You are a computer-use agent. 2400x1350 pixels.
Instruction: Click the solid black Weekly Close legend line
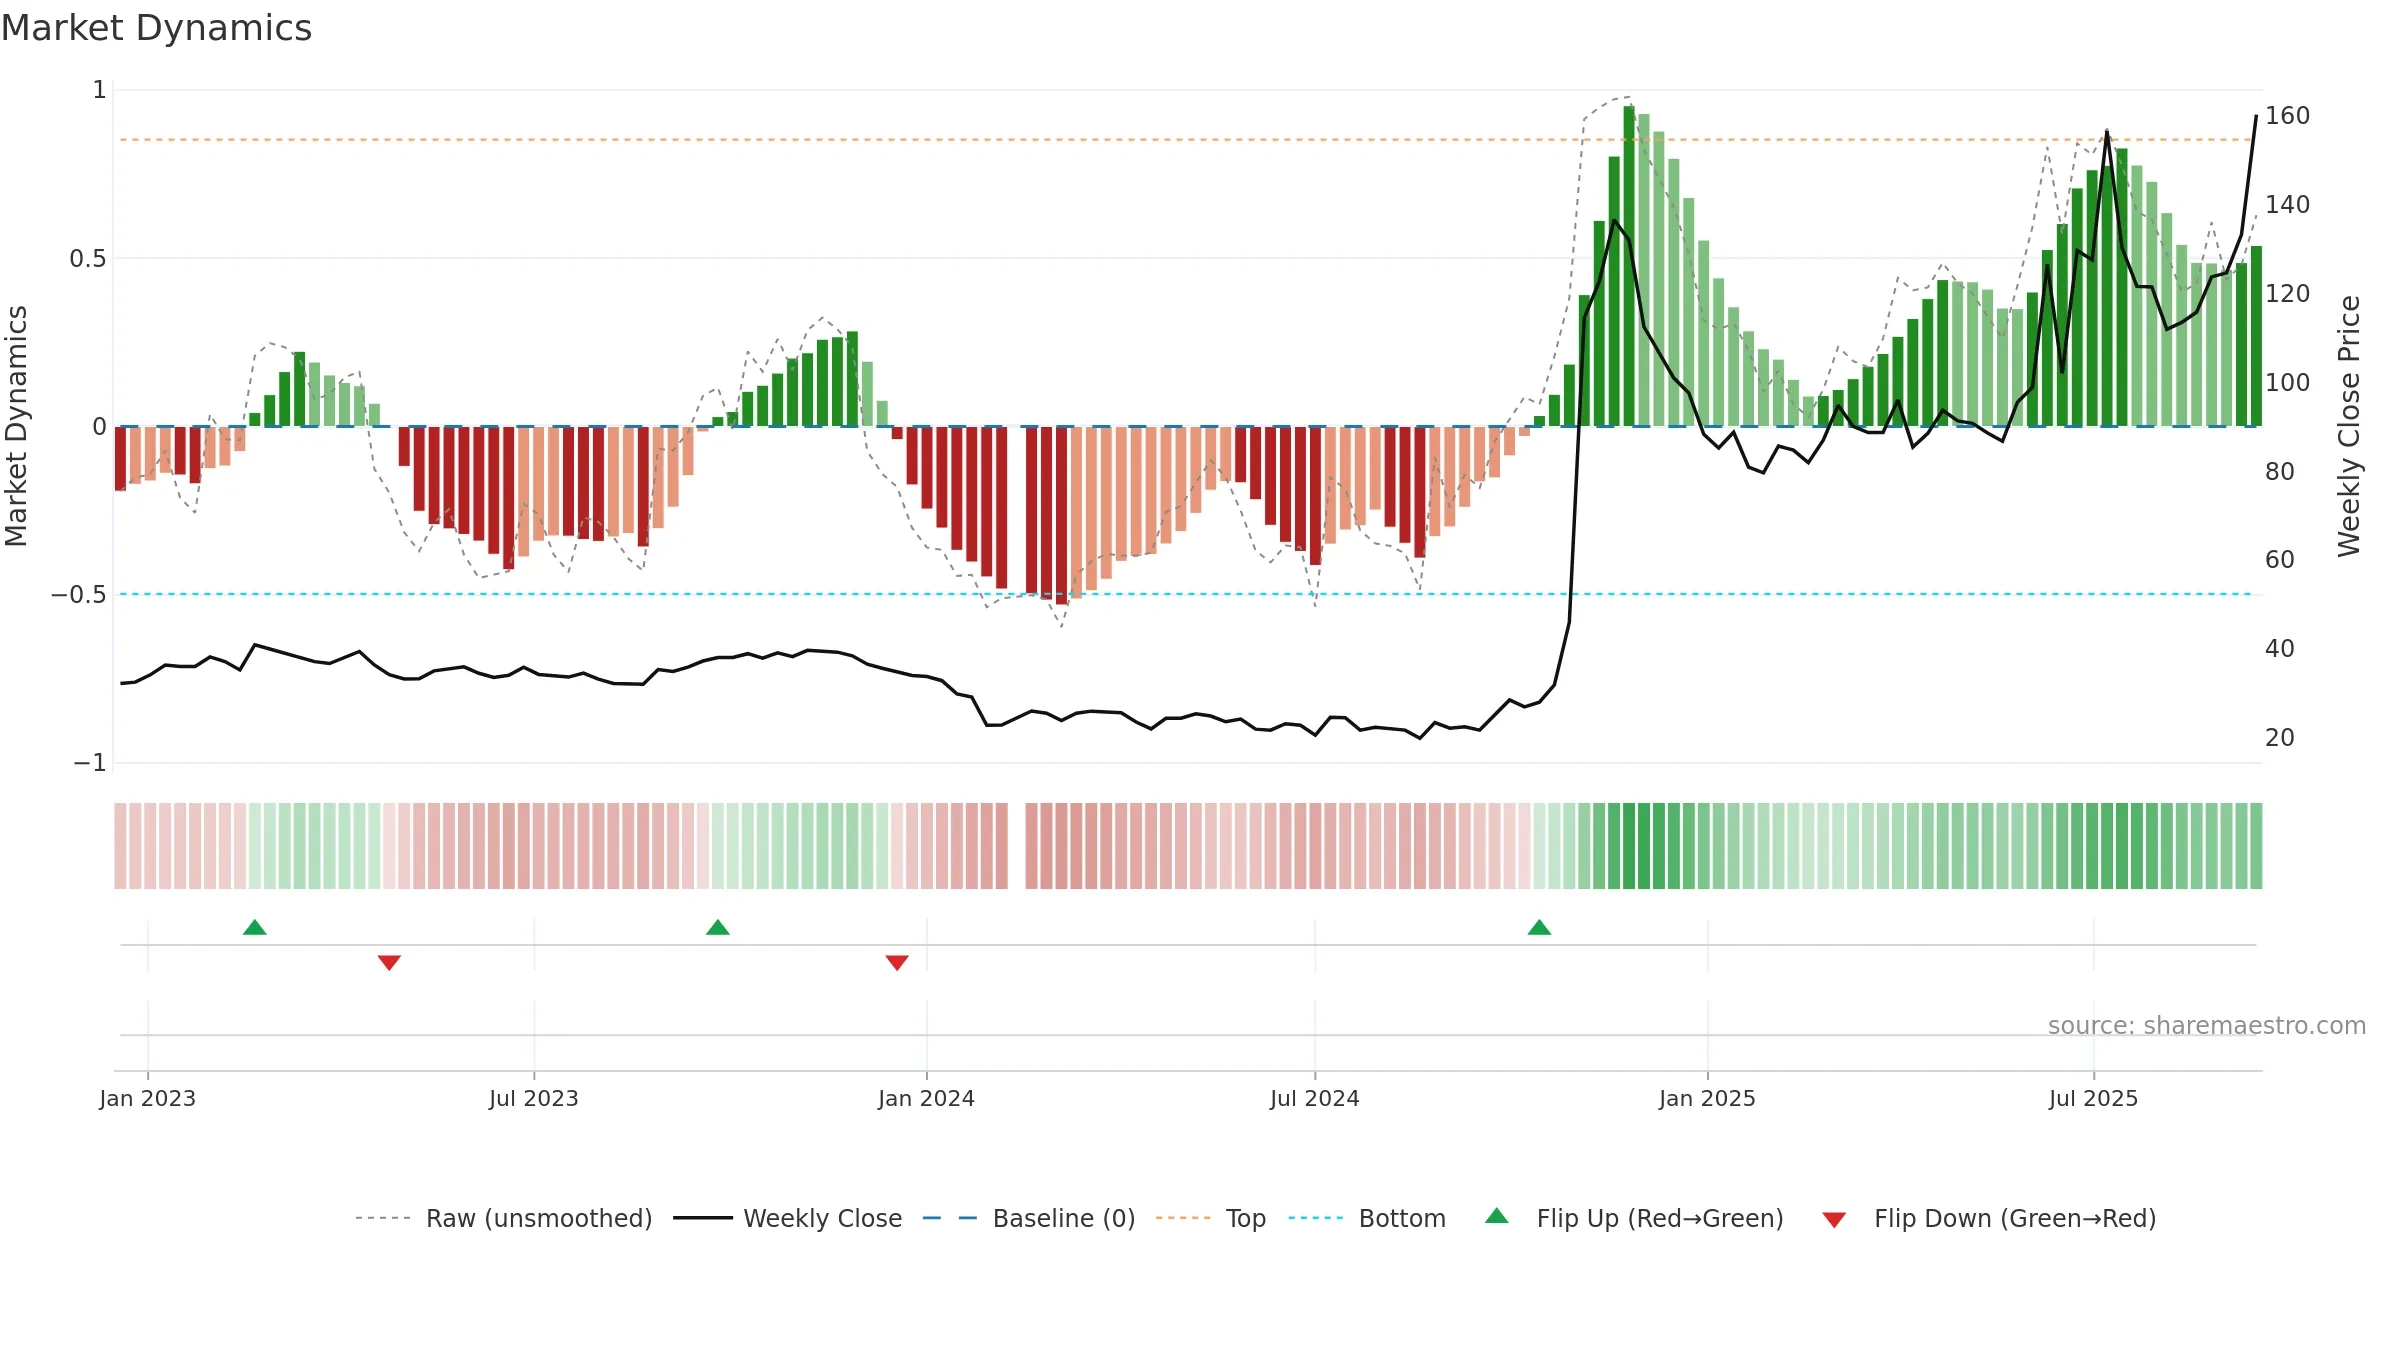coord(702,1218)
